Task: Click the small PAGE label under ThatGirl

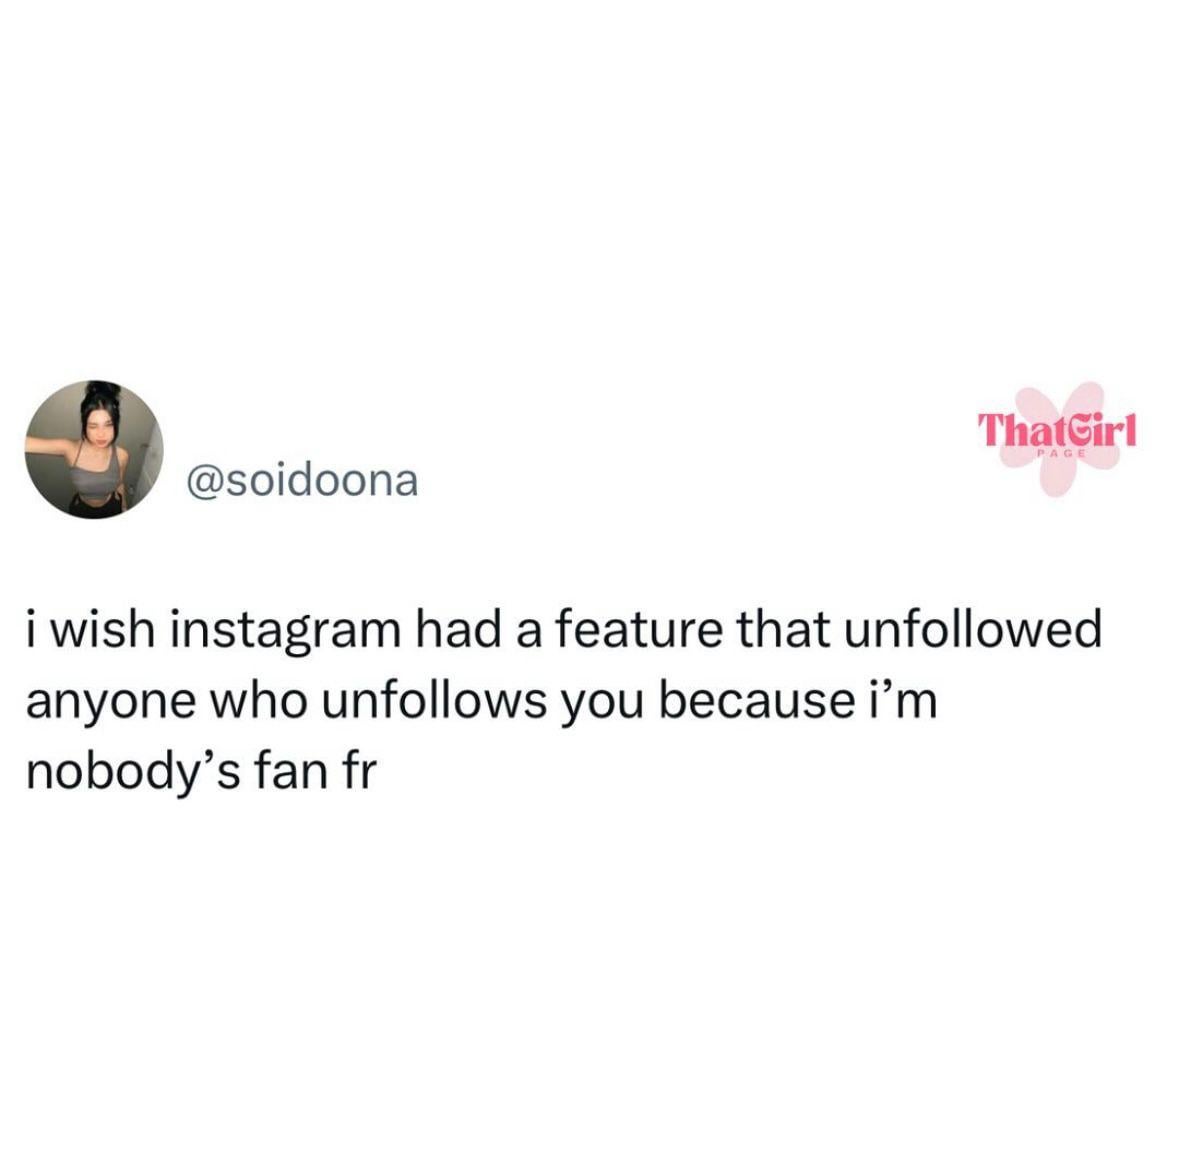Action: tap(1061, 454)
